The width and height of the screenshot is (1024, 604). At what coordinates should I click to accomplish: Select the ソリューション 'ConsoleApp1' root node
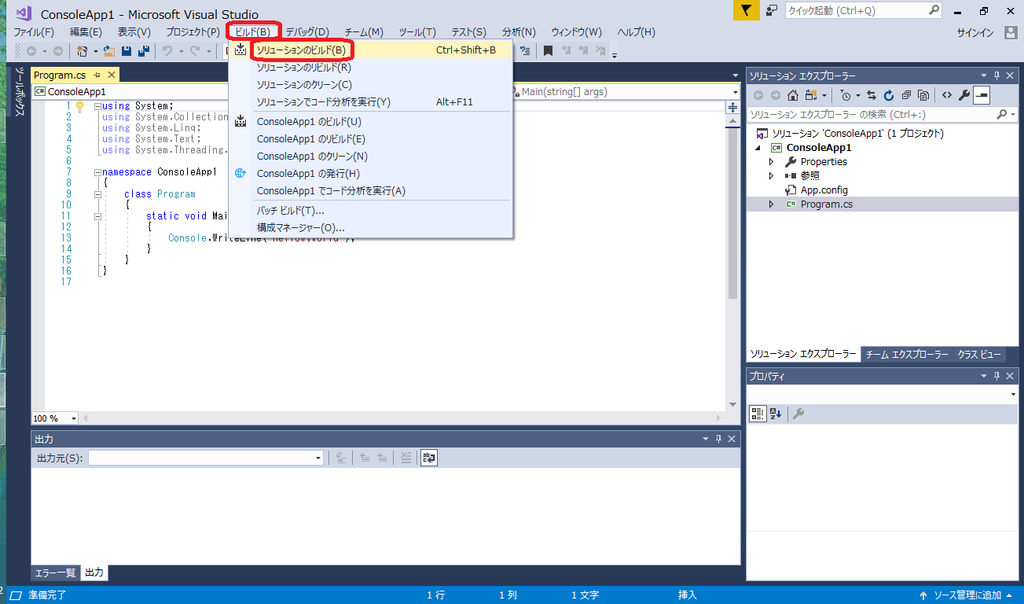[x=857, y=133]
